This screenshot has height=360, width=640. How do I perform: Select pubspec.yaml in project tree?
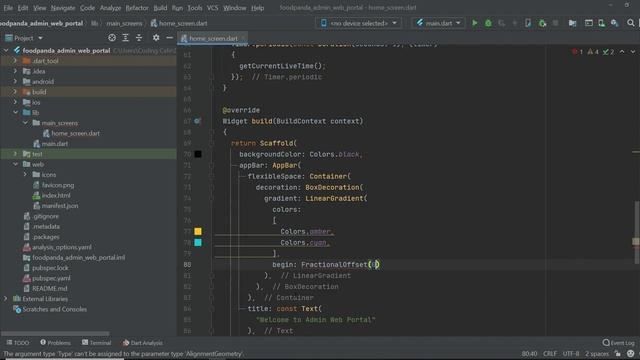click(46, 278)
